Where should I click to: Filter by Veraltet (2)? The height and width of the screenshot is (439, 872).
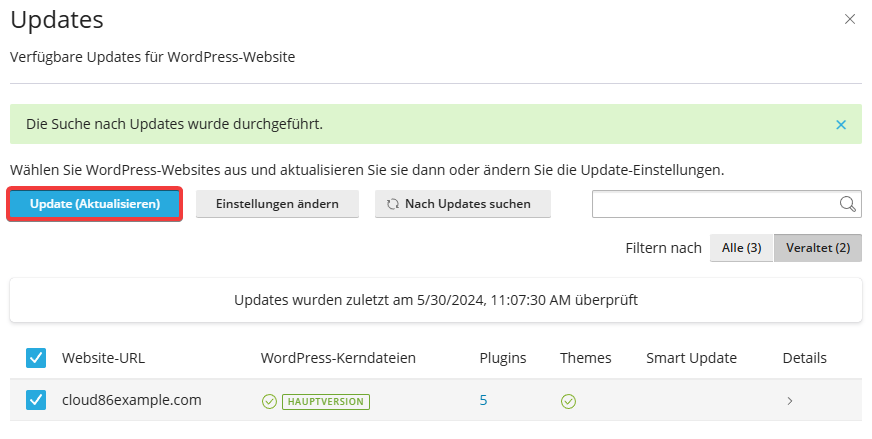tap(818, 248)
